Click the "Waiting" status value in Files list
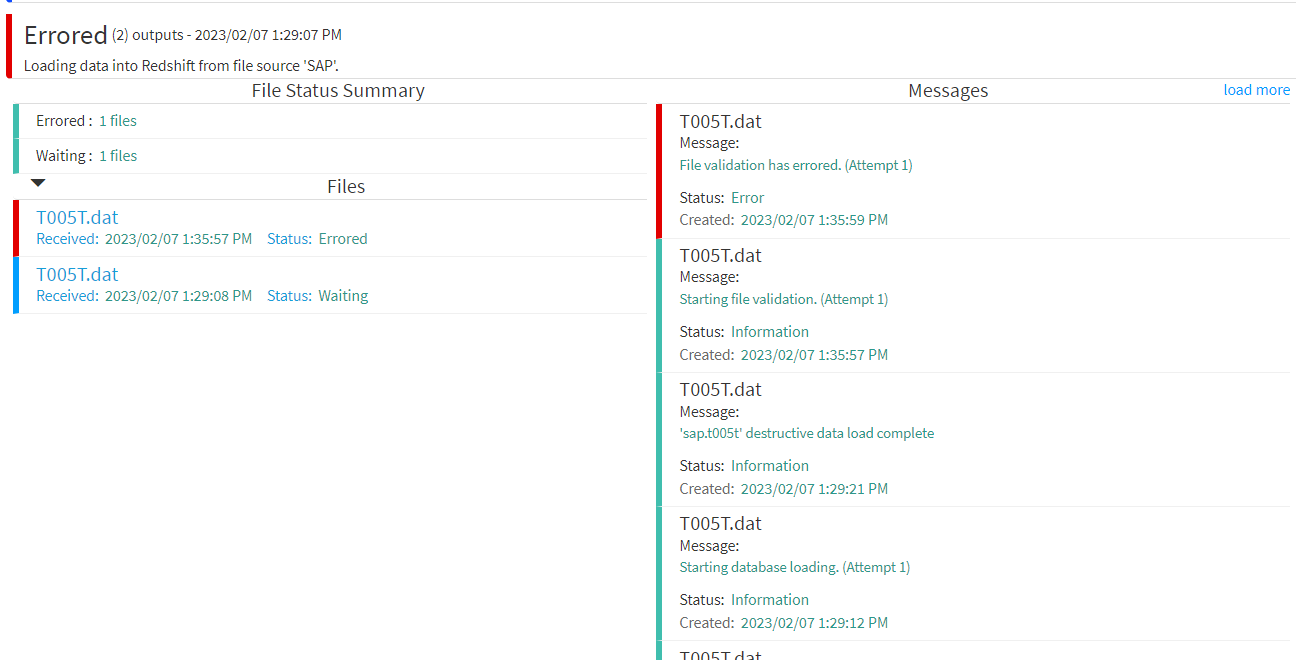The image size is (1296, 660). coord(343,296)
